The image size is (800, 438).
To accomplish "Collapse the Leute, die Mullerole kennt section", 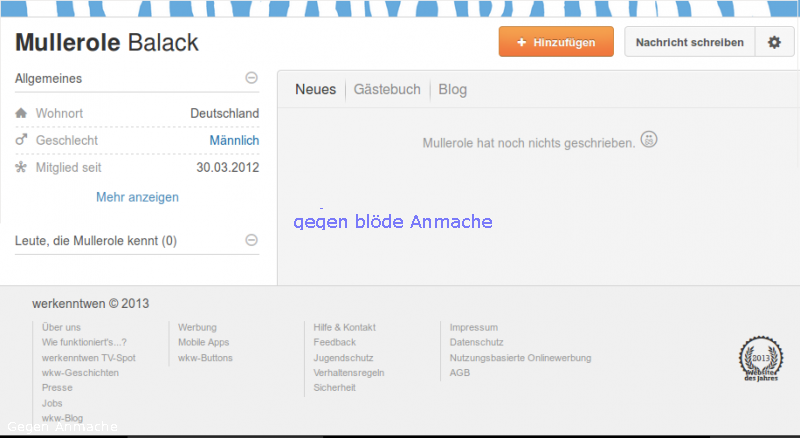I will tap(251, 240).
